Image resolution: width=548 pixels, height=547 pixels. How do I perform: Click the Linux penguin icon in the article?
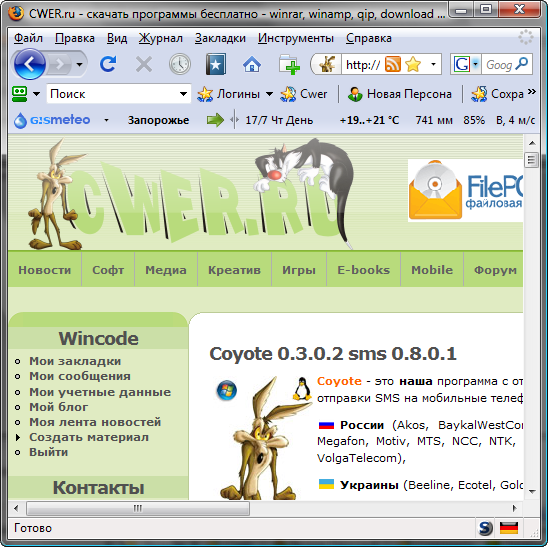click(302, 389)
